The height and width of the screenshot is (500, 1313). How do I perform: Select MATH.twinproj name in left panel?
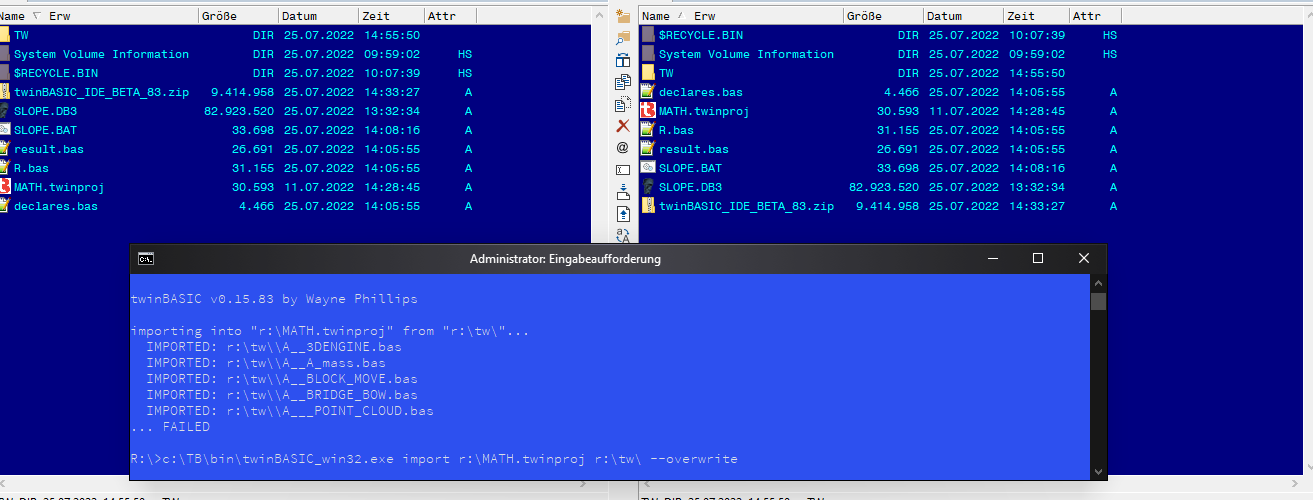click(59, 187)
